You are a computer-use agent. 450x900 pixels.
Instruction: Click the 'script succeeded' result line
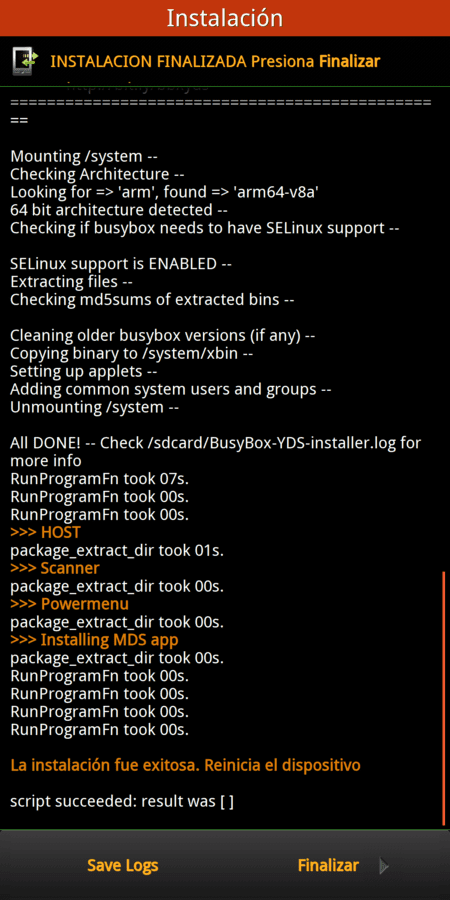point(122,801)
